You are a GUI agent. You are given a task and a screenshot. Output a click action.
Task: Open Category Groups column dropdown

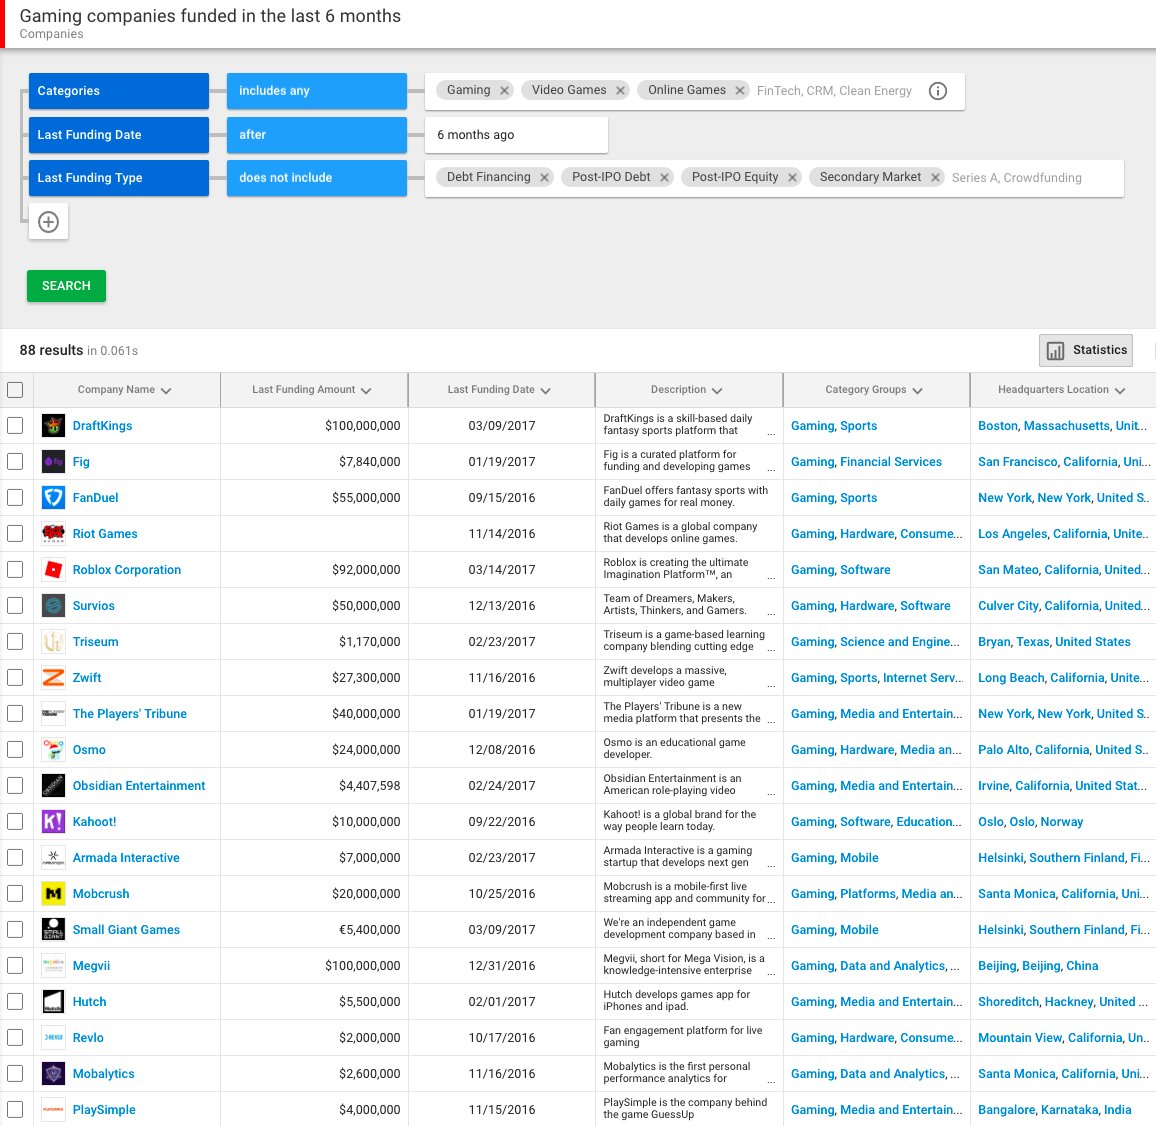pos(917,391)
